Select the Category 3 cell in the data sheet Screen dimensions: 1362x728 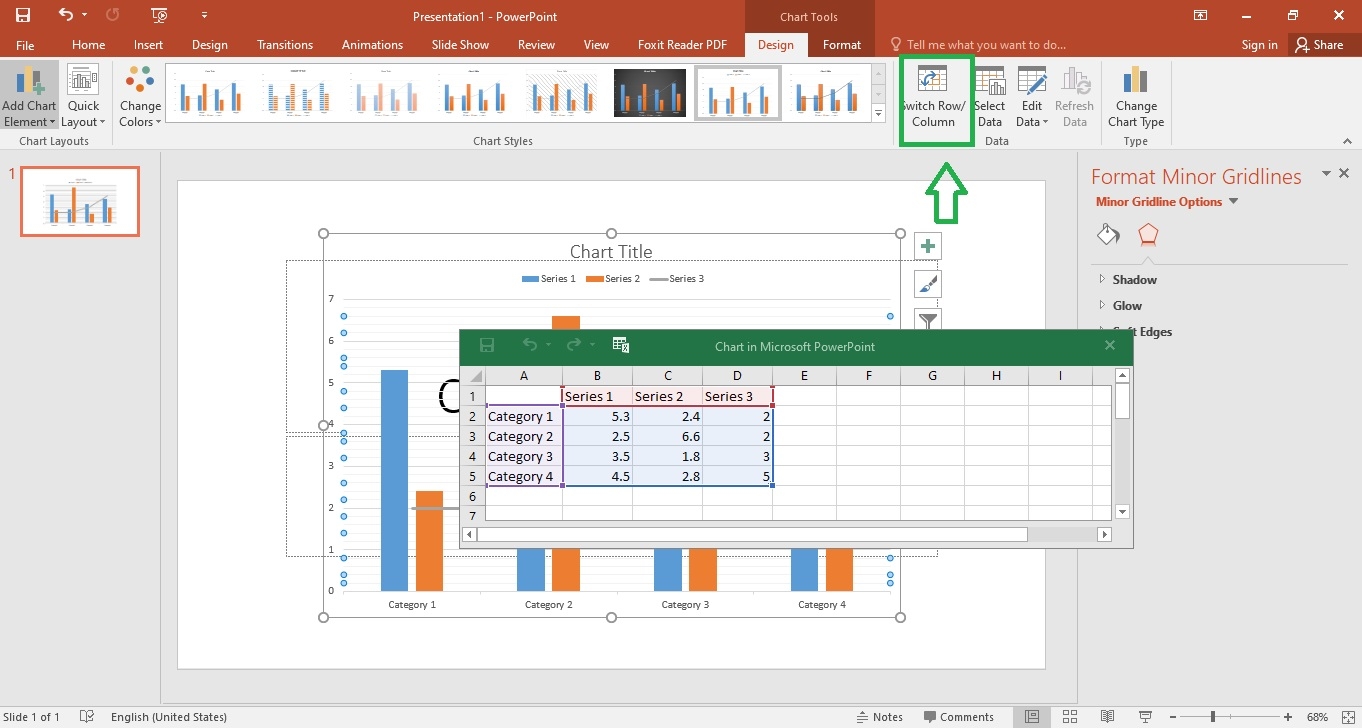click(x=524, y=456)
